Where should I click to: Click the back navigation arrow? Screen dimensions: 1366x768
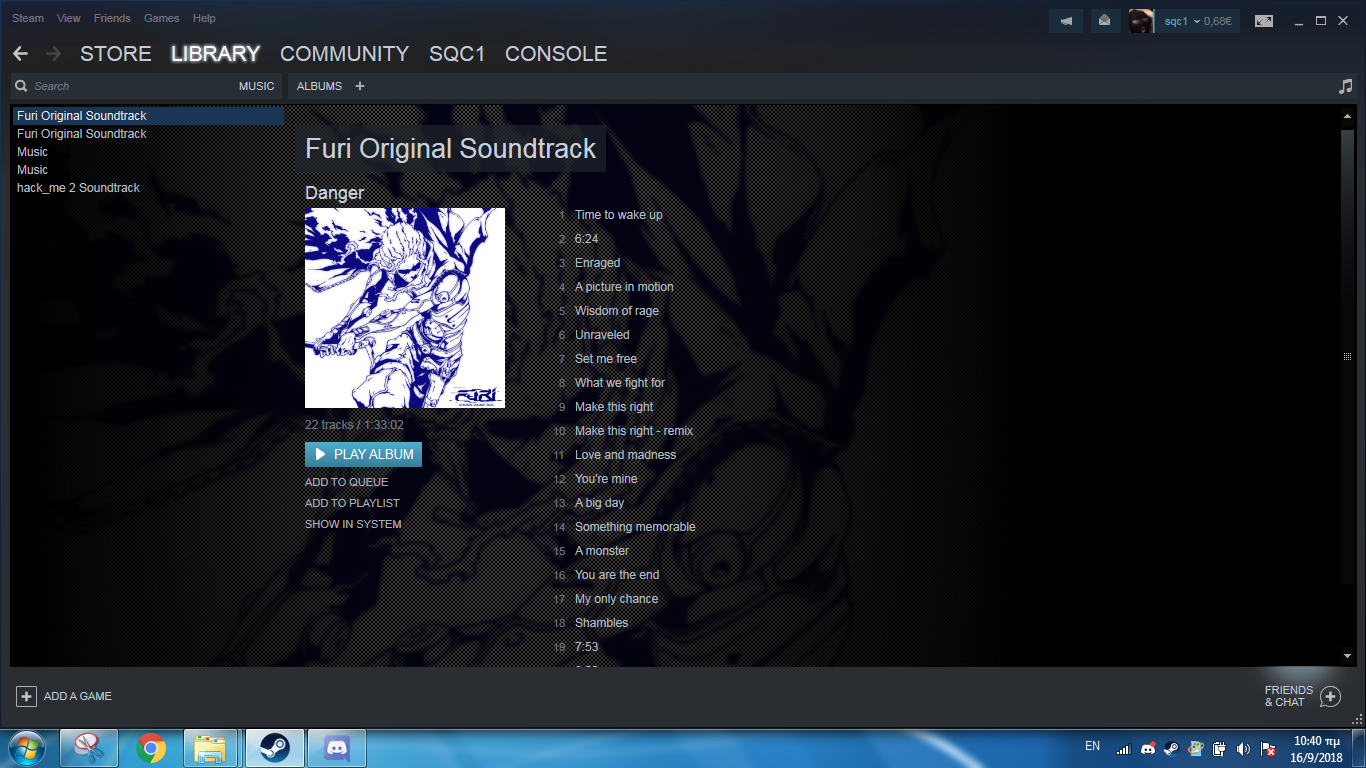tap(21, 54)
